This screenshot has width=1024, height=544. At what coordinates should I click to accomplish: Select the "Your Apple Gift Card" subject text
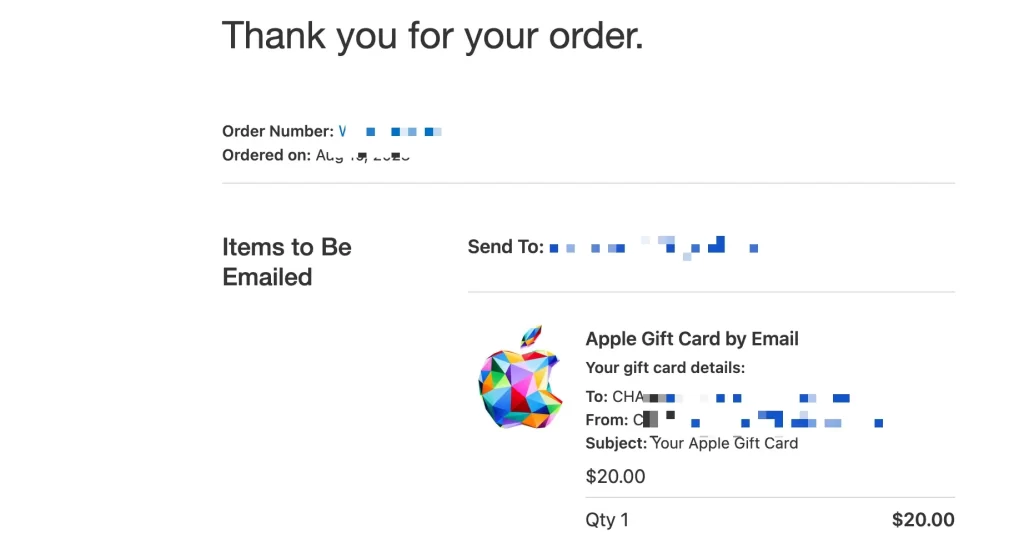point(724,443)
